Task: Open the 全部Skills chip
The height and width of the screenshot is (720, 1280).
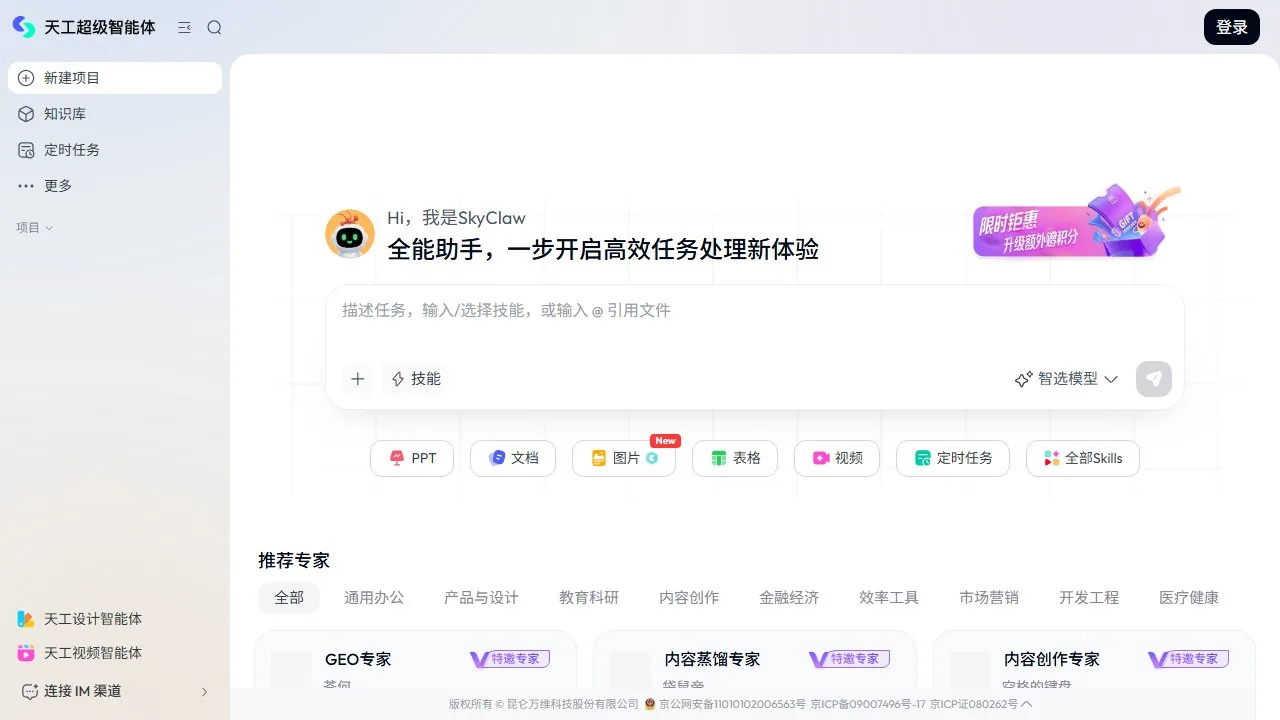Action: pyautogui.click(x=1083, y=458)
